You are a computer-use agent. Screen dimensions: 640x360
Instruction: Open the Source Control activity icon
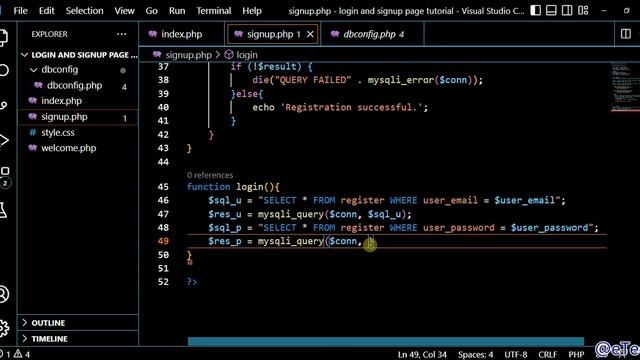pyautogui.click(x=3, y=105)
